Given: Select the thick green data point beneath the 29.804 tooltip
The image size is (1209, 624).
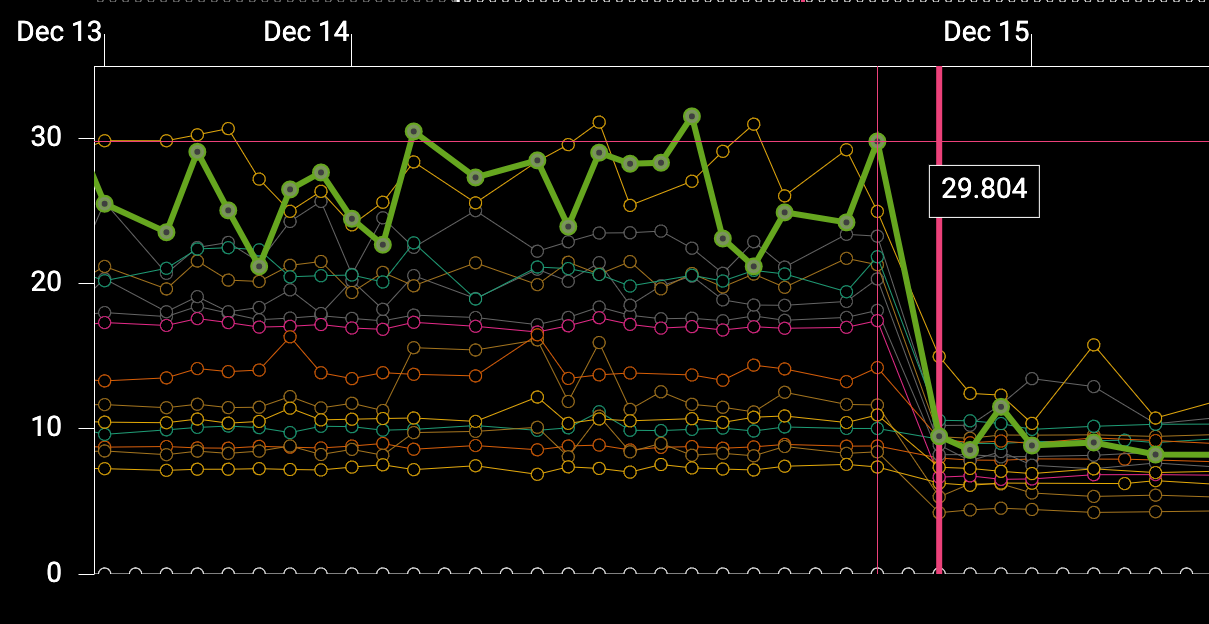Looking at the screenshot, I should [x=877, y=142].
